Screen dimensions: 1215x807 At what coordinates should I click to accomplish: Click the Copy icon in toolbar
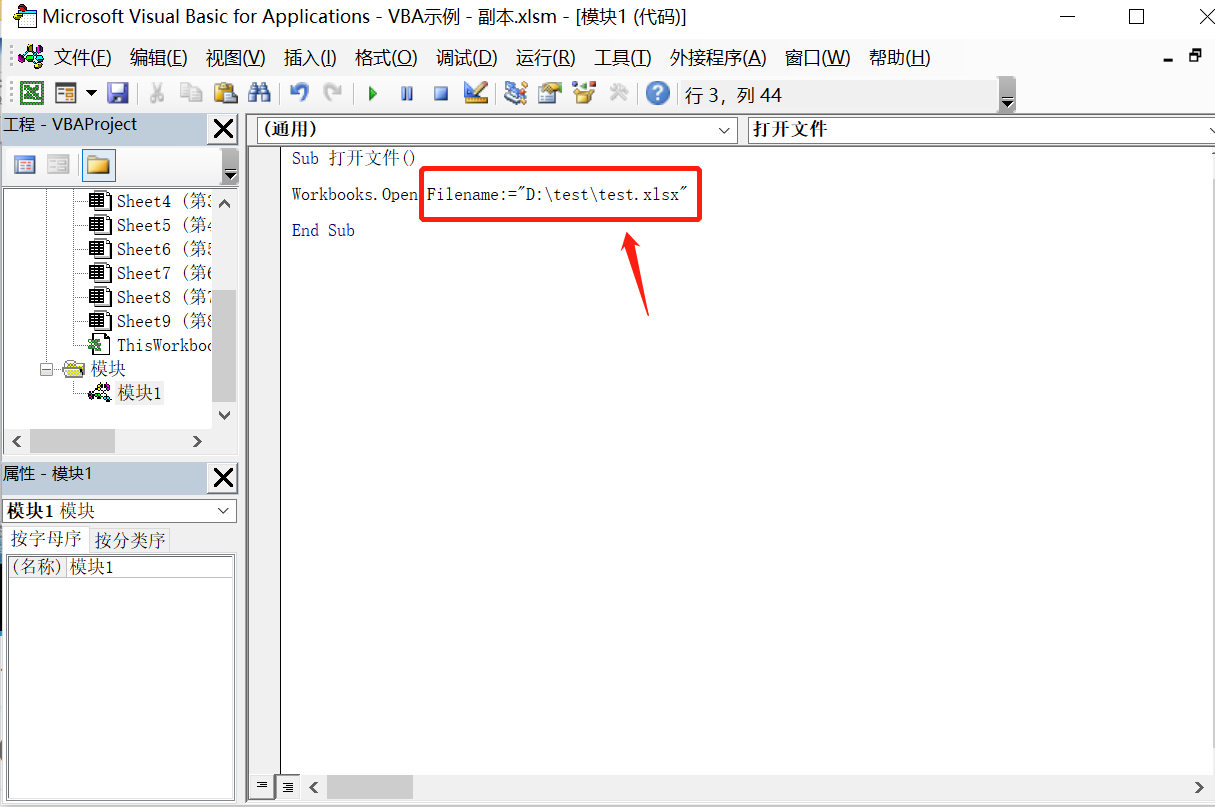point(190,93)
